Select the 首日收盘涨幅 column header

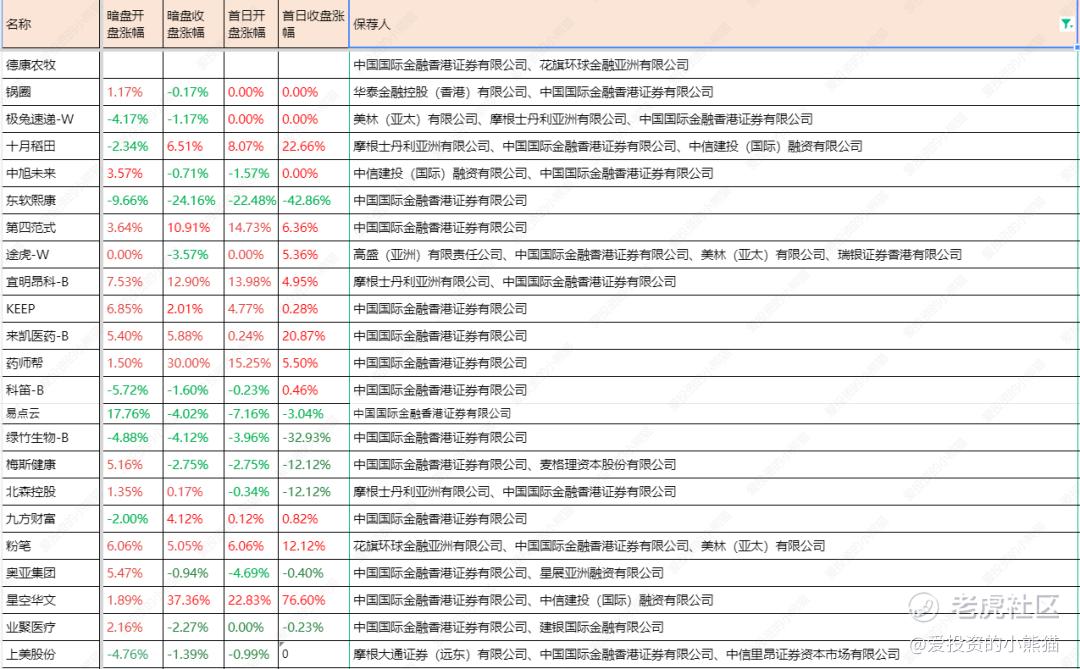(x=314, y=24)
